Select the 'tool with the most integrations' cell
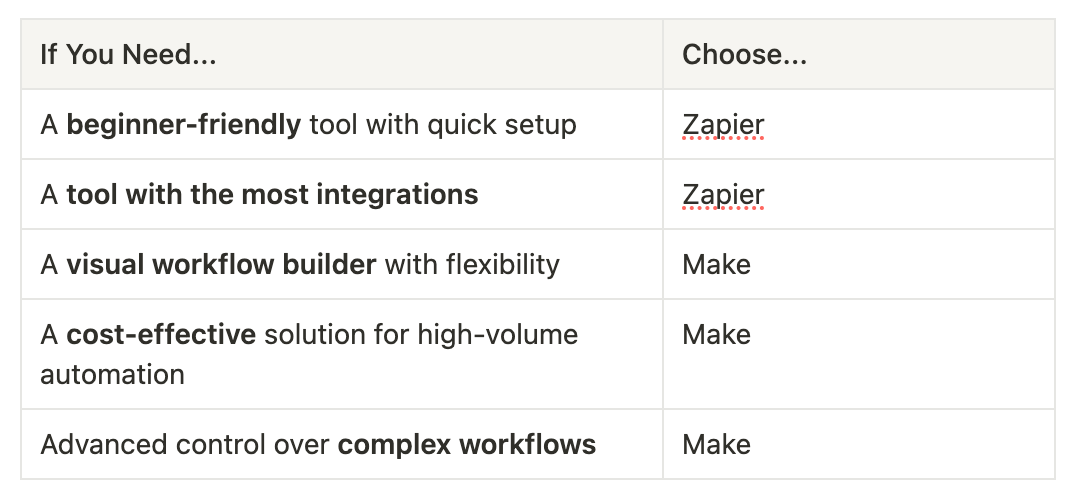The width and height of the screenshot is (1078, 500). coord(342,195)
